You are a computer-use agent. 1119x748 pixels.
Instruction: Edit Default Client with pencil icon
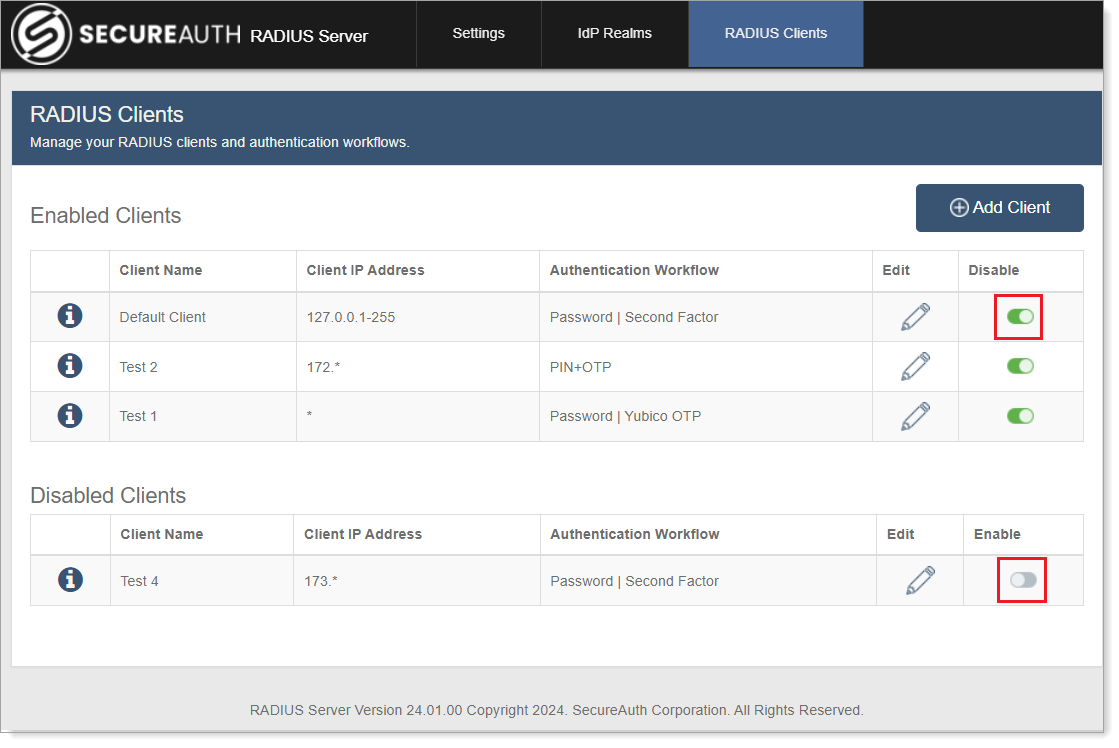coord(915,317)
